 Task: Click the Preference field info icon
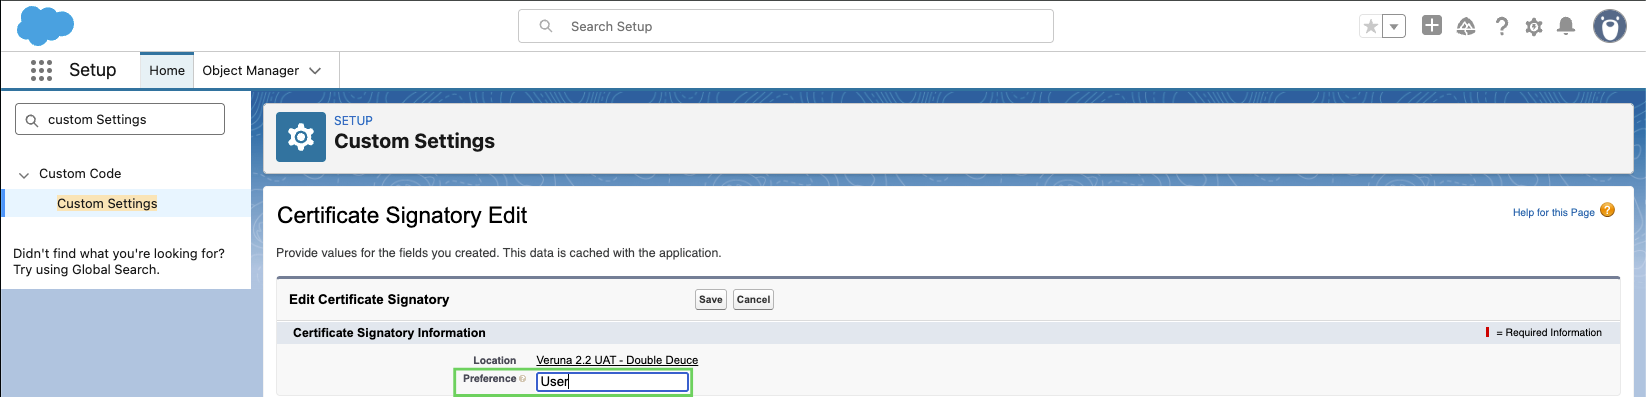tap(522, 379)
